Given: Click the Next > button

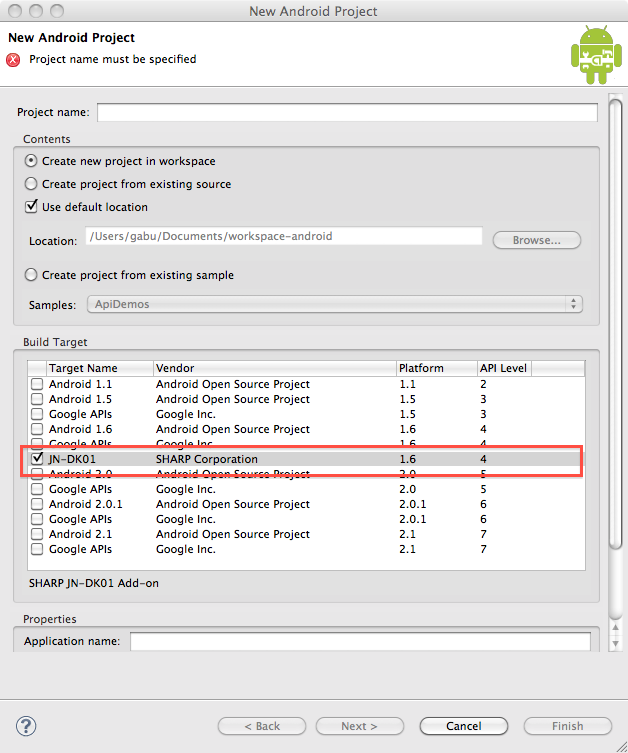Looking at the screenshot, I should [x=360, y=726].
